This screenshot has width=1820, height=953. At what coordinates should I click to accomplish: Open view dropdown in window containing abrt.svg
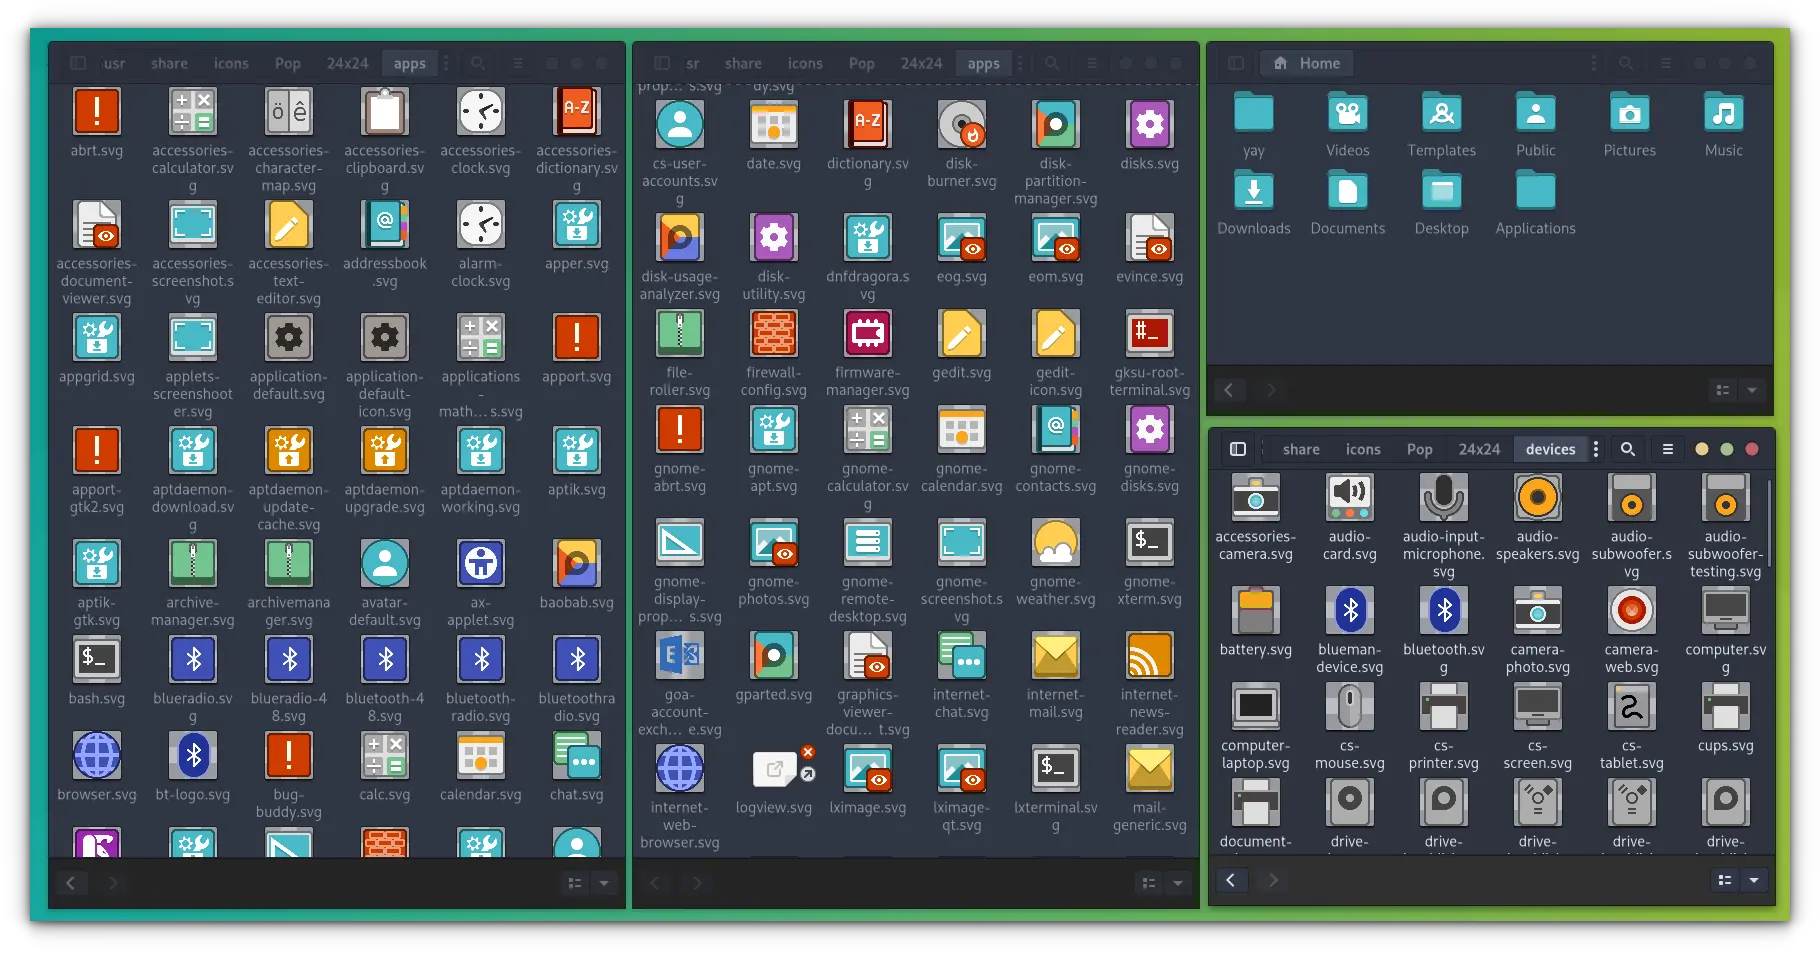click(604, 883)
